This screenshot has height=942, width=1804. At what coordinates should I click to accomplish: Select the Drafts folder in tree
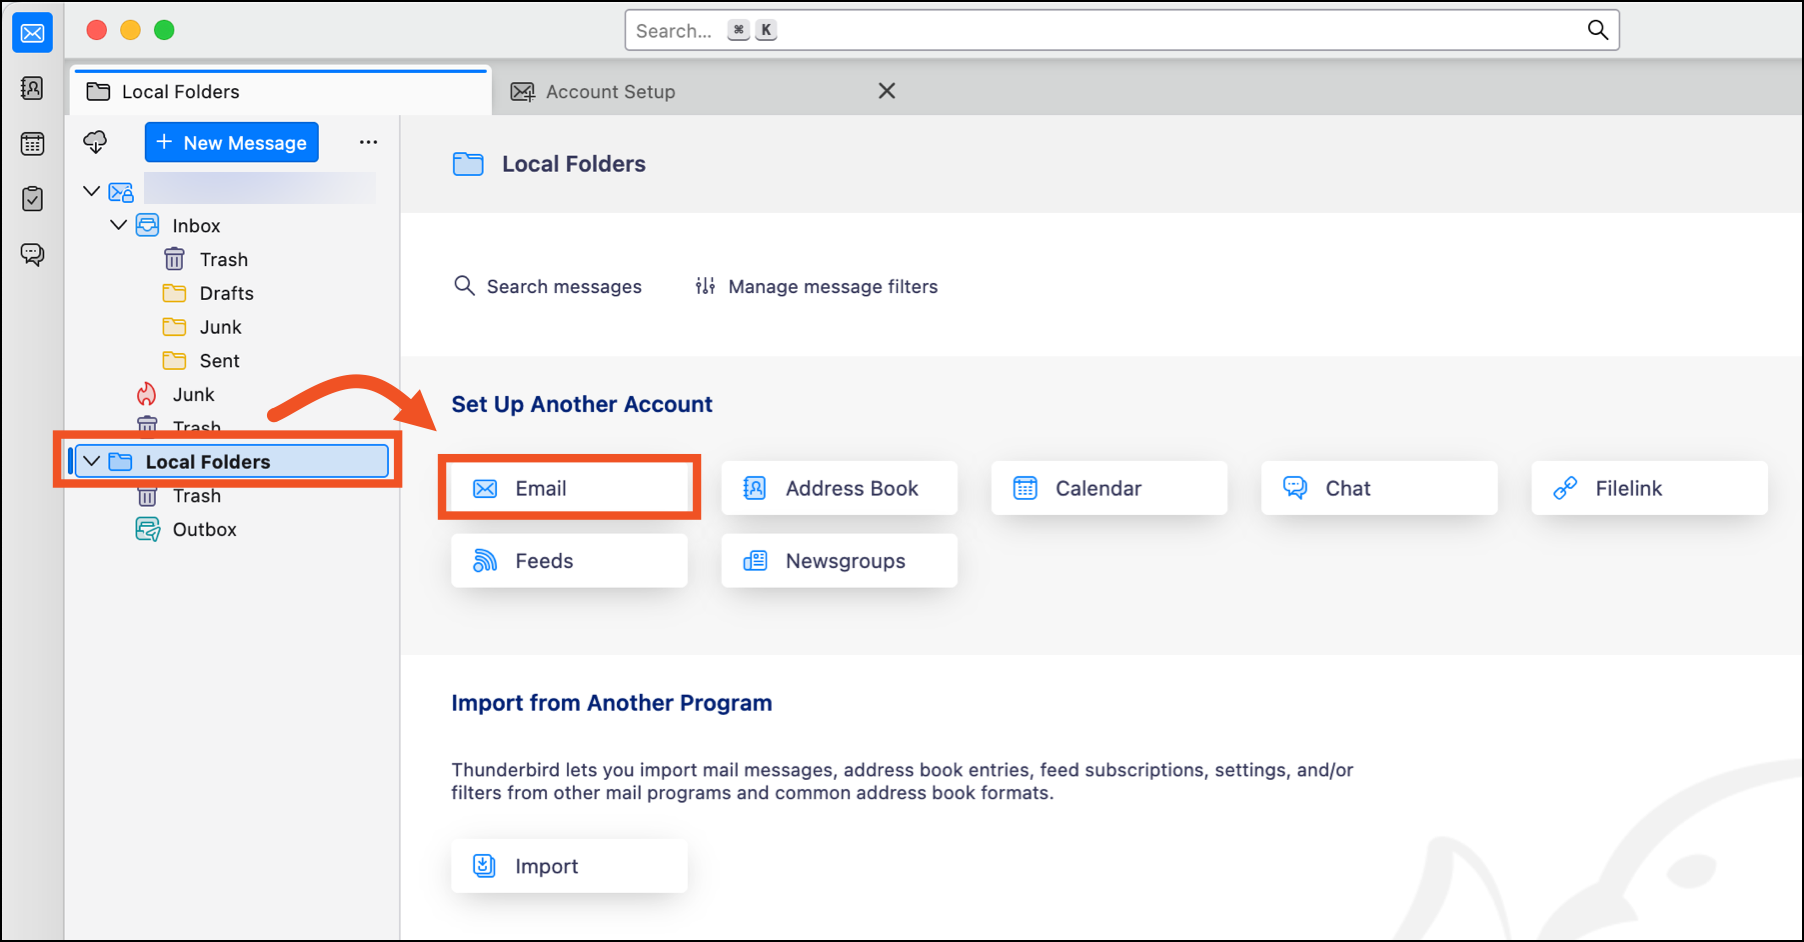point(226,293)
